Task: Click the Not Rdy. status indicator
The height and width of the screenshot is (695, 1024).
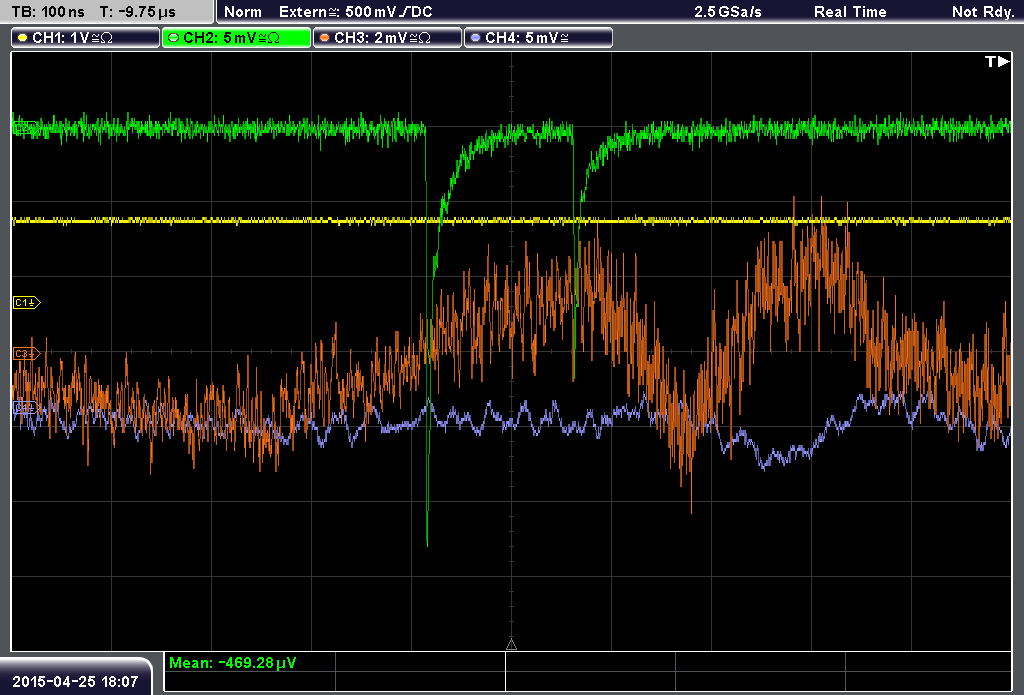Action: click(x=982, y=12)
